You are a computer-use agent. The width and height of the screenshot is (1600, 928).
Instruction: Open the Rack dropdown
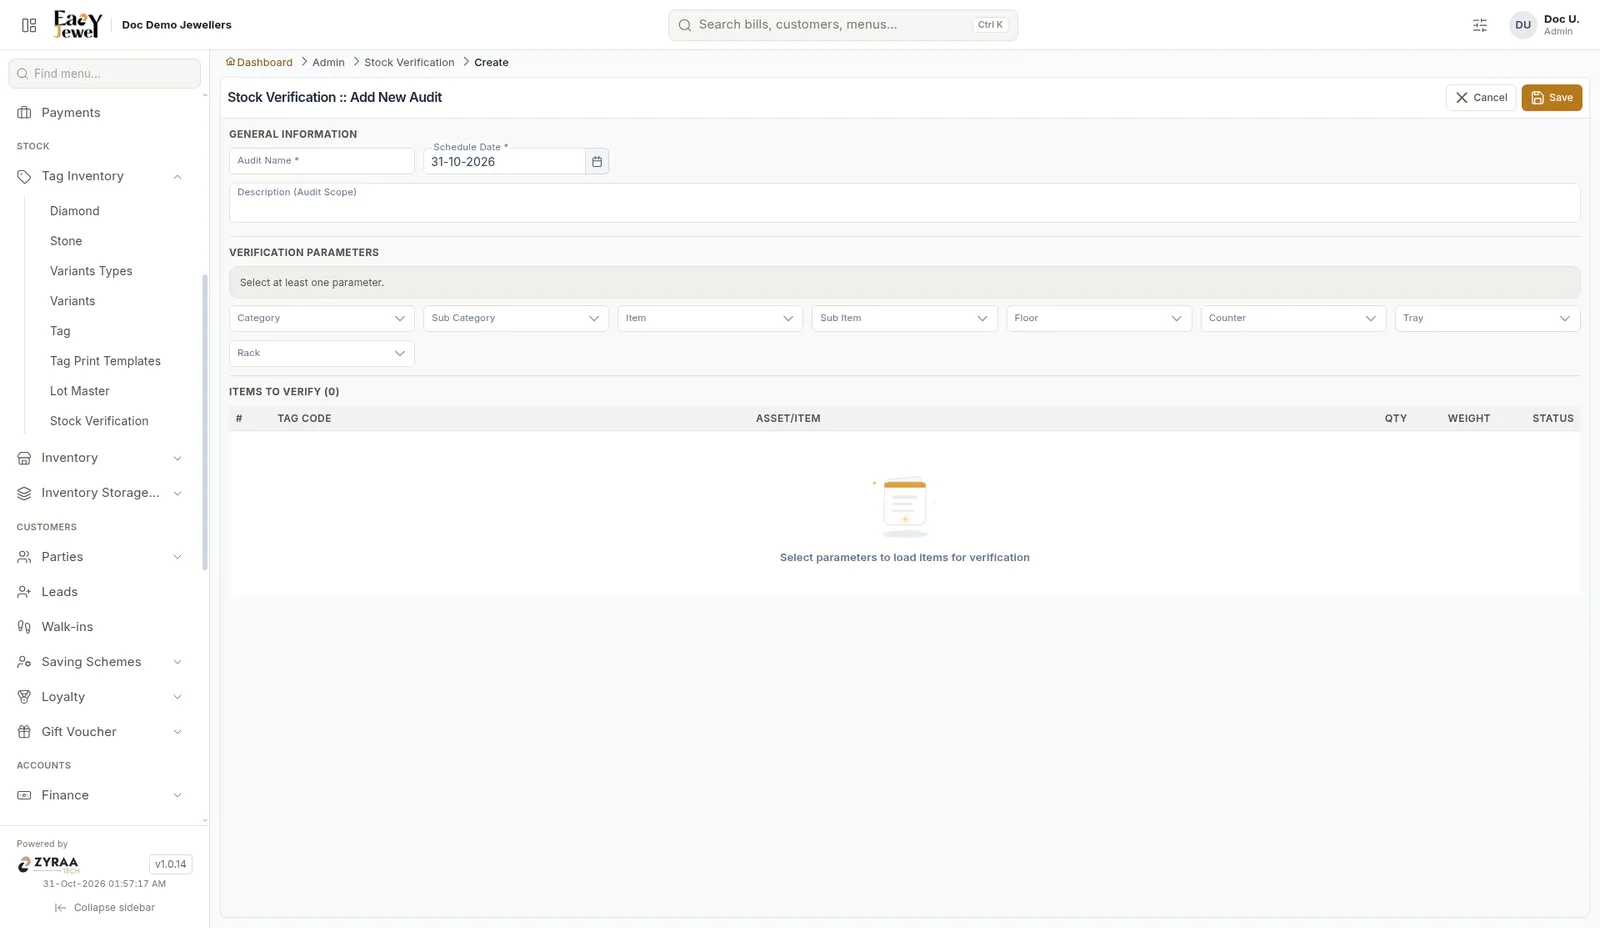coord(321,353)
